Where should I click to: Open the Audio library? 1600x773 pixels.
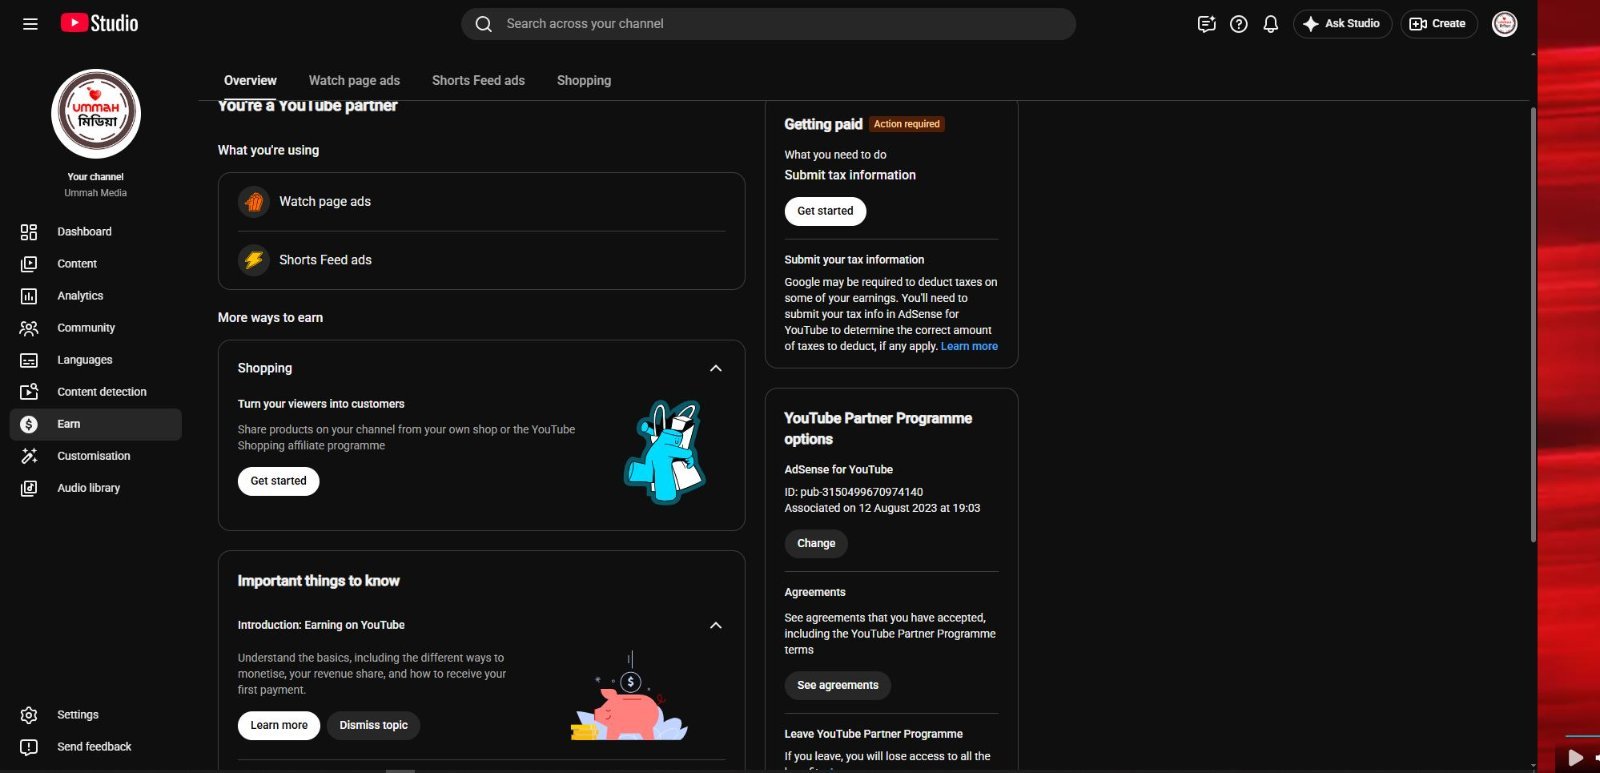95,488
